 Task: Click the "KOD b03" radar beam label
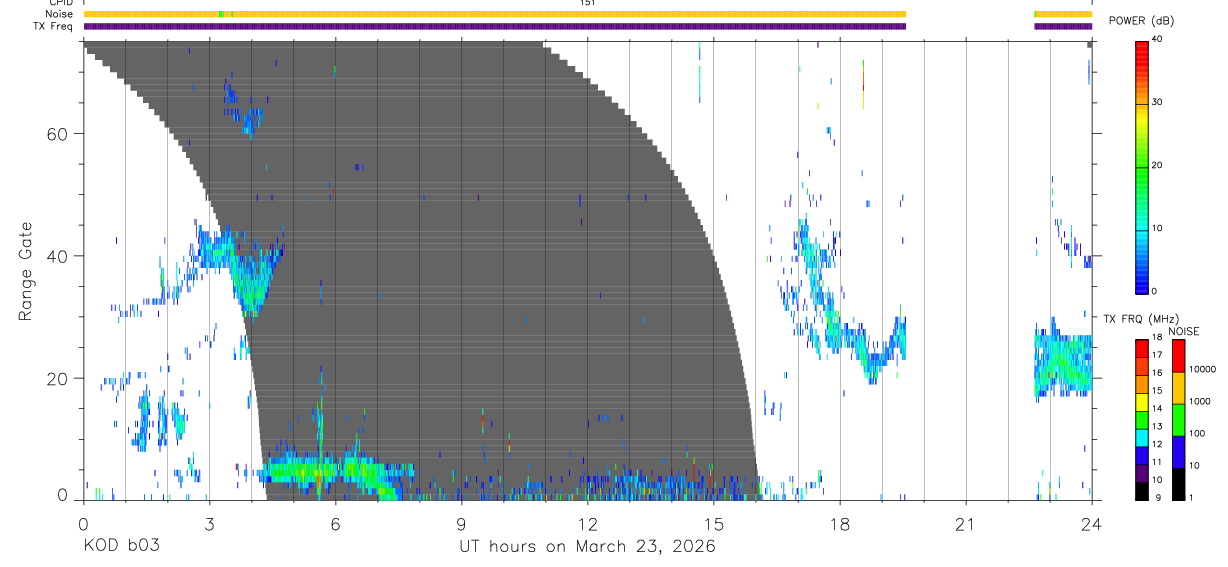pos(121,547)
